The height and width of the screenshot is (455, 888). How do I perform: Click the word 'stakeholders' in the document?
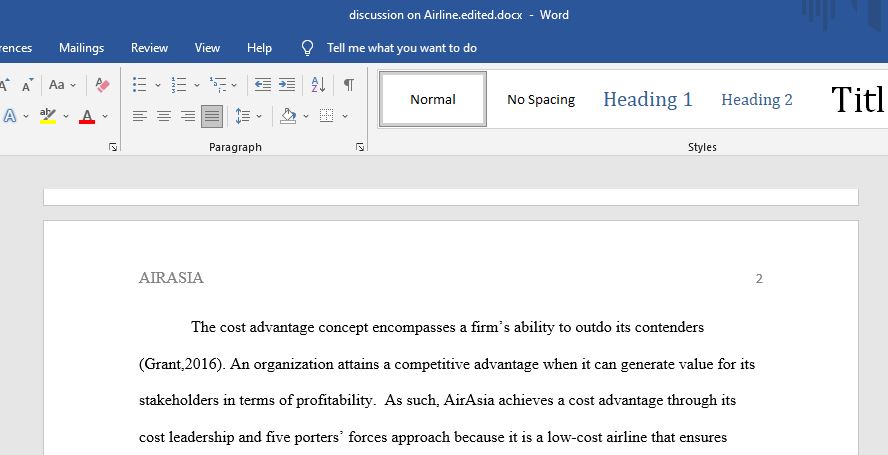pos(180,401)
